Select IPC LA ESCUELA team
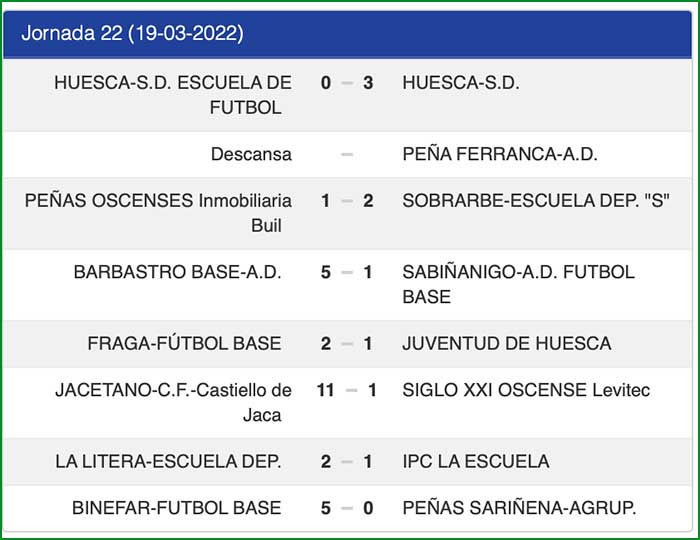The width and height of the screenshot is (700, 540). coord(476,461)
